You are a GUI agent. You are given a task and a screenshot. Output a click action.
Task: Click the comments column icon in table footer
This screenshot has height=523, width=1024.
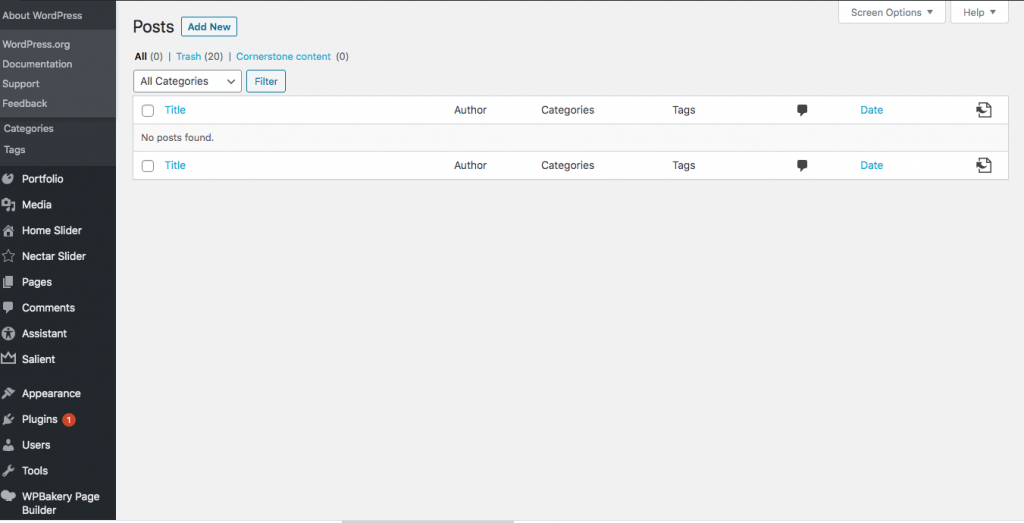coord(802,166)
